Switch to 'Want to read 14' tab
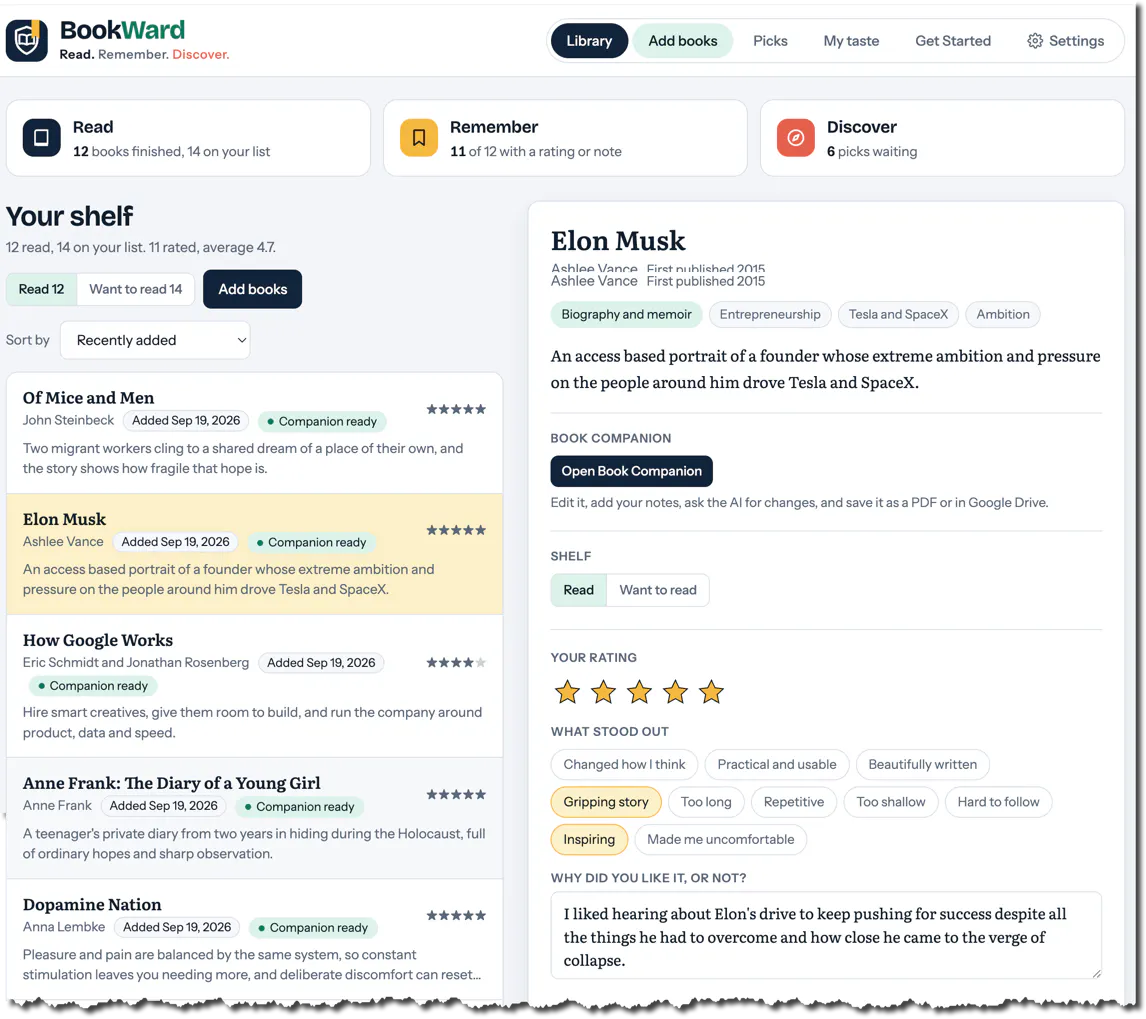Image resolution: width=1146 pixels, height=1019 pixels. click(x=136, y=289)
